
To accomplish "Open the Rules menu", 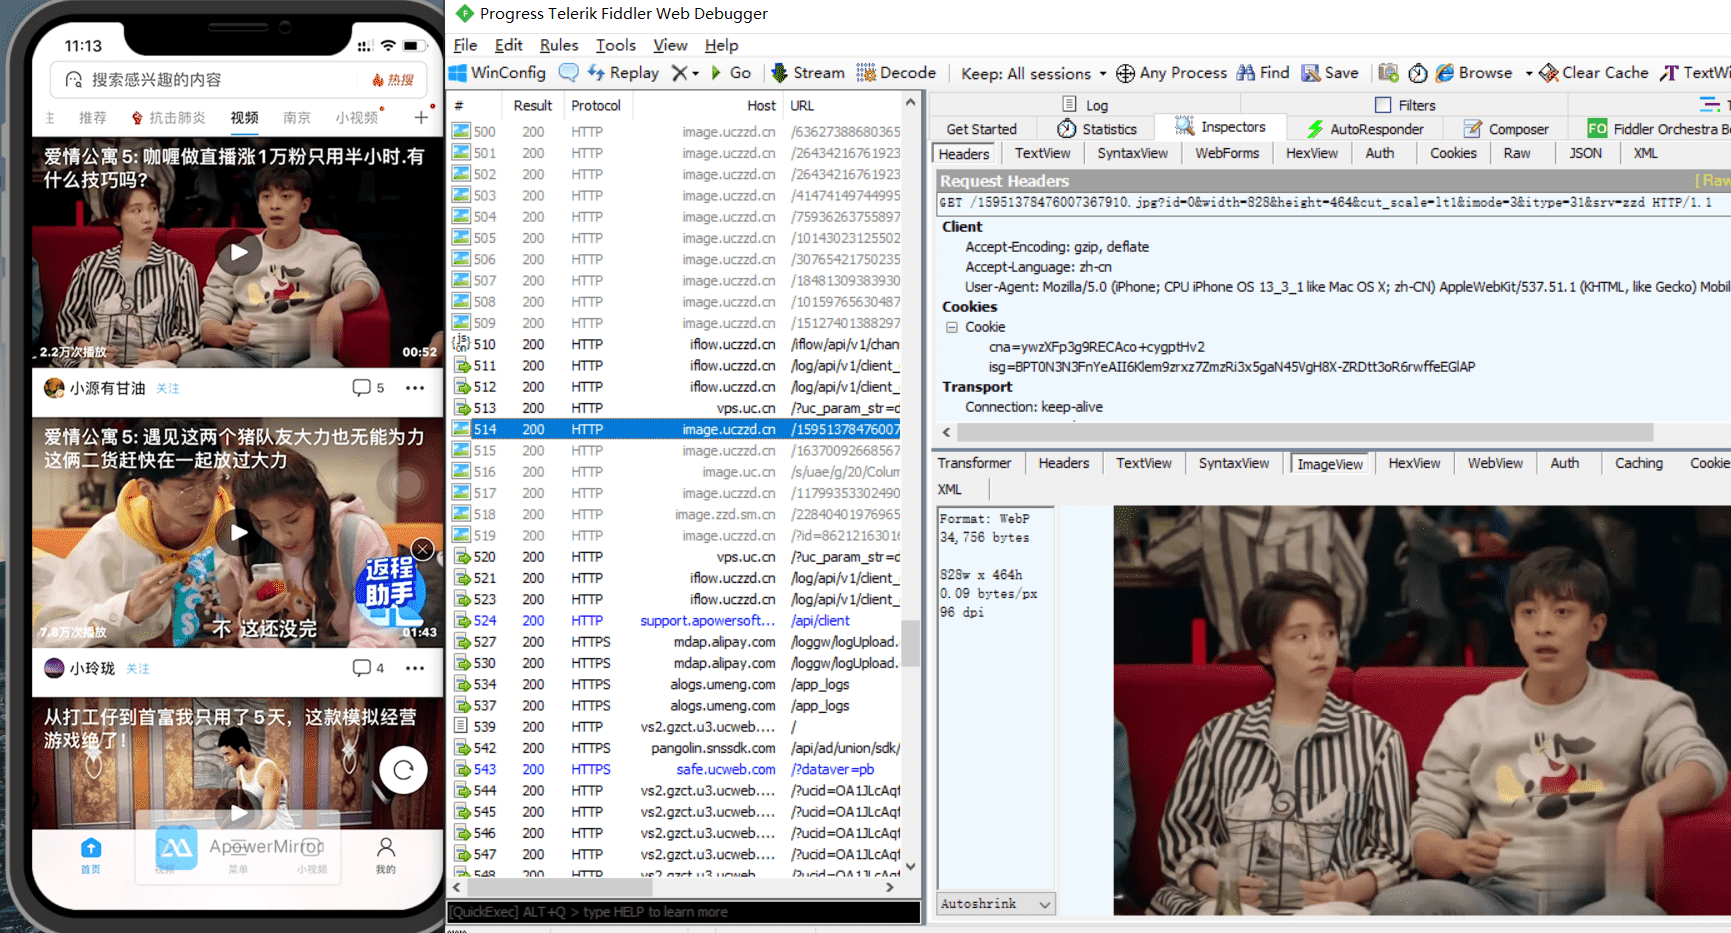I will 559,45.
